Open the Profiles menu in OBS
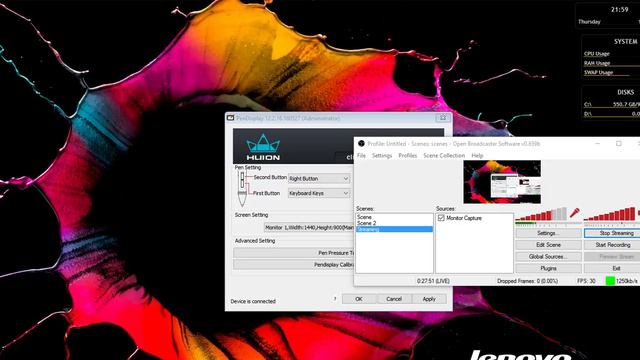 click(407, 156)
